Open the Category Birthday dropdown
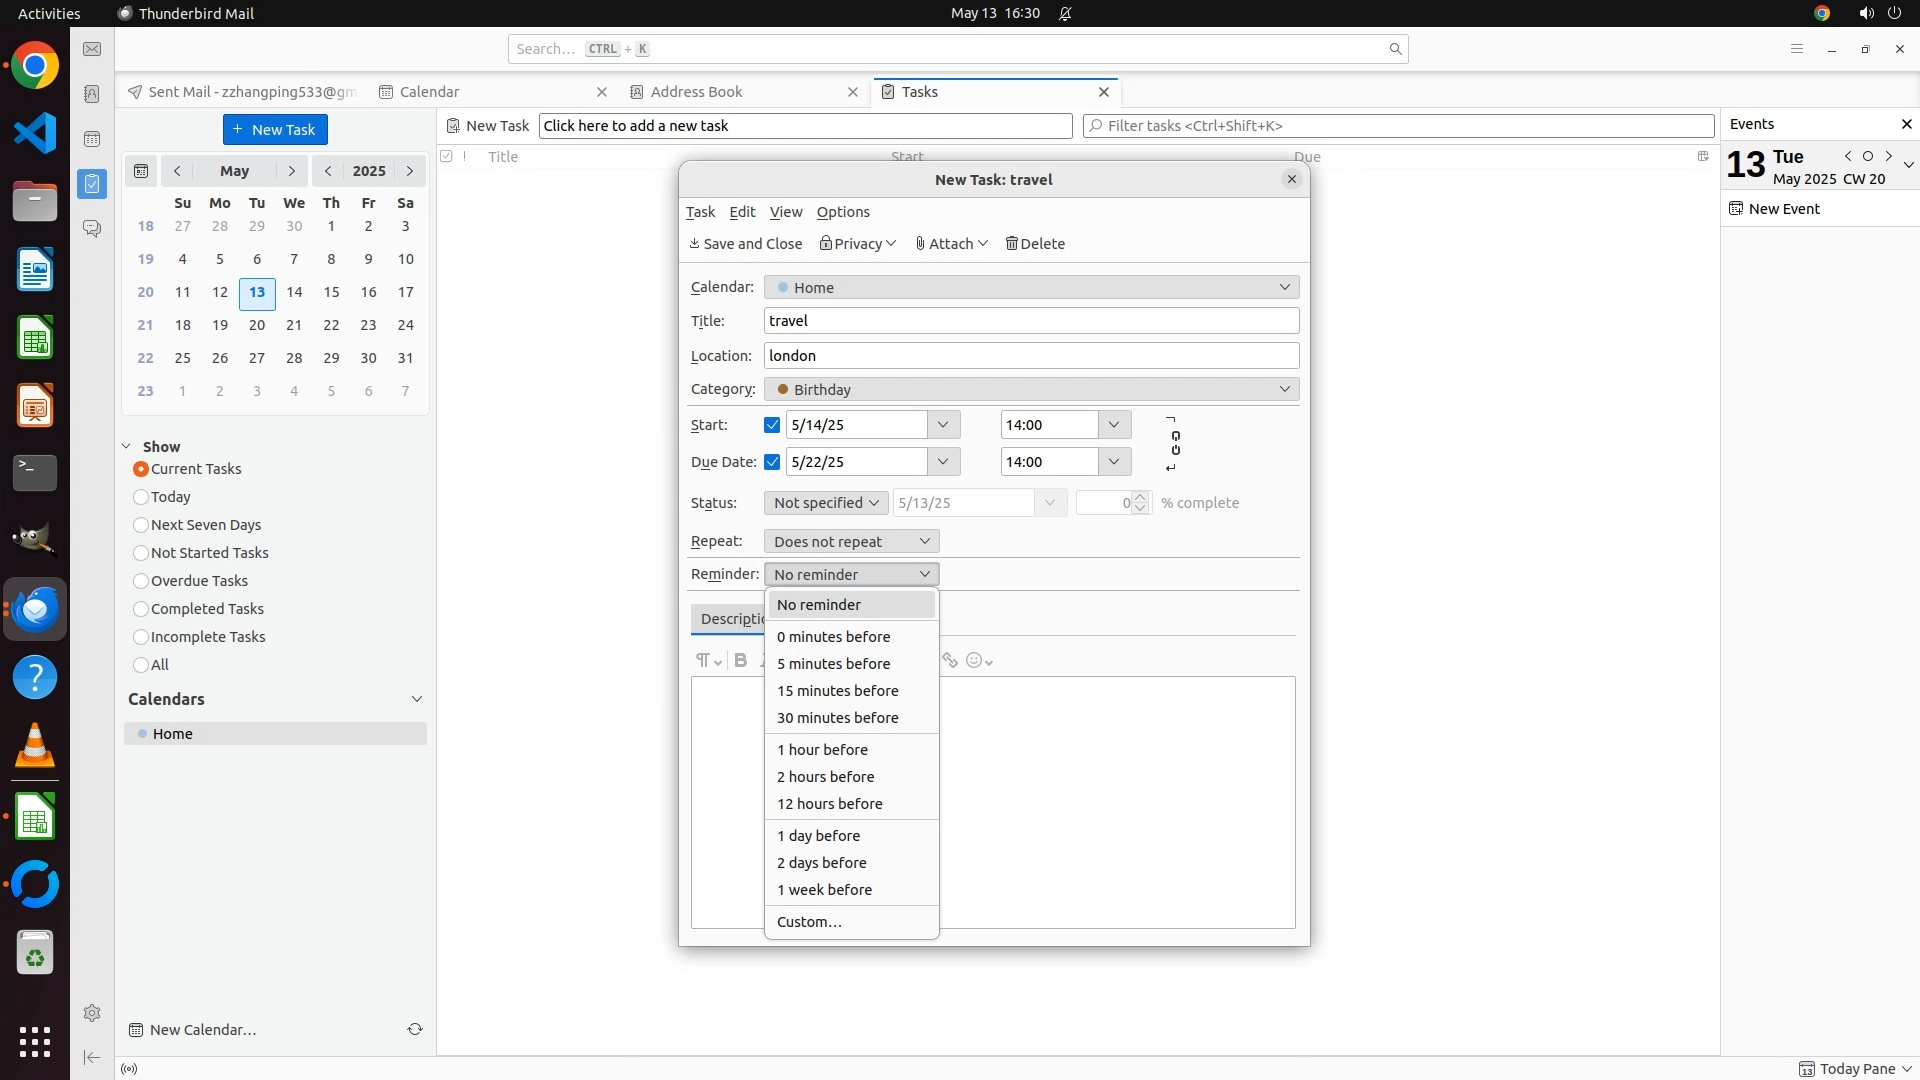1920x1080 pixels. tap(1031, 389)
